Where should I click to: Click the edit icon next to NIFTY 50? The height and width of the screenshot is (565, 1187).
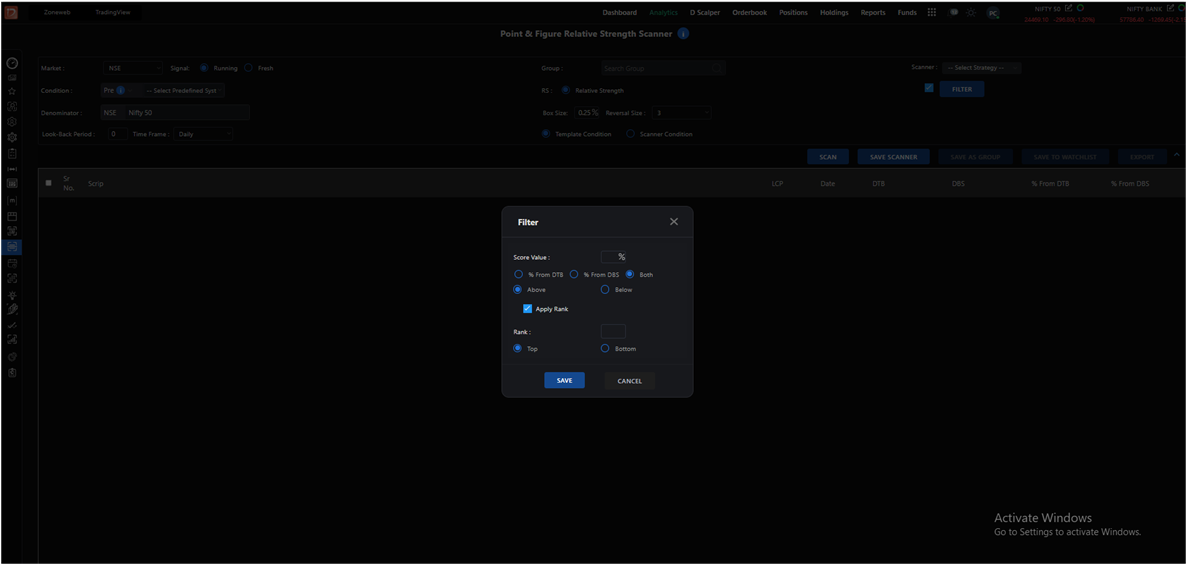coord(1068,8)
